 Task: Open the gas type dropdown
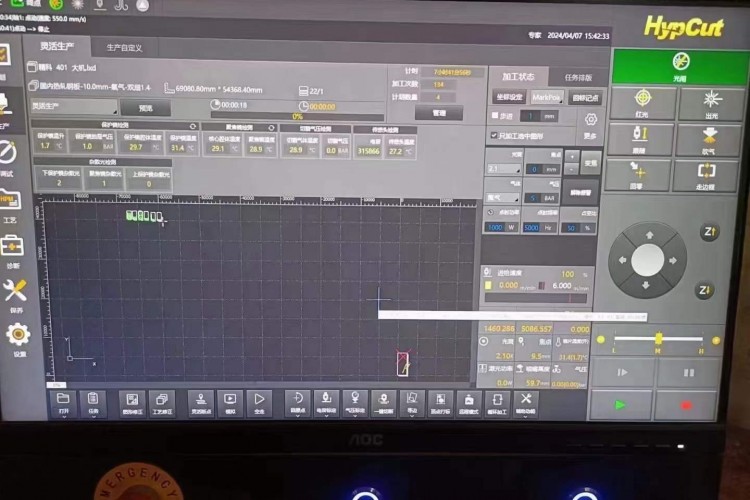coord(503,197)
